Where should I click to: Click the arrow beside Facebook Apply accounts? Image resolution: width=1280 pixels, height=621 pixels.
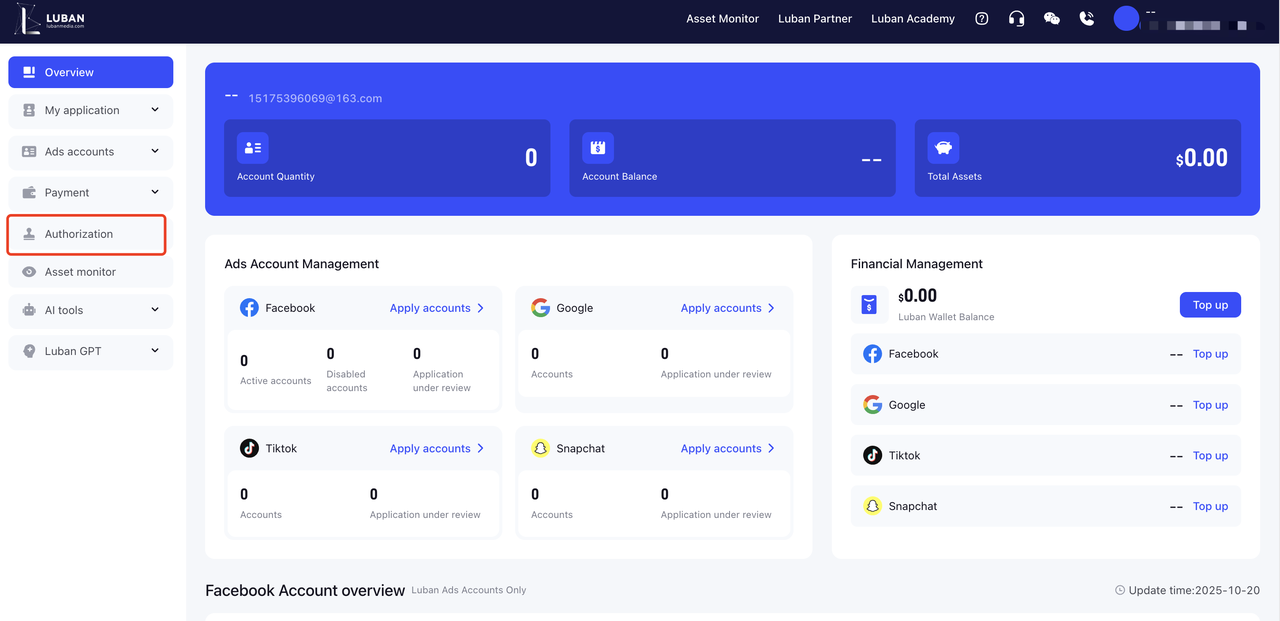(x=481, y=308)
